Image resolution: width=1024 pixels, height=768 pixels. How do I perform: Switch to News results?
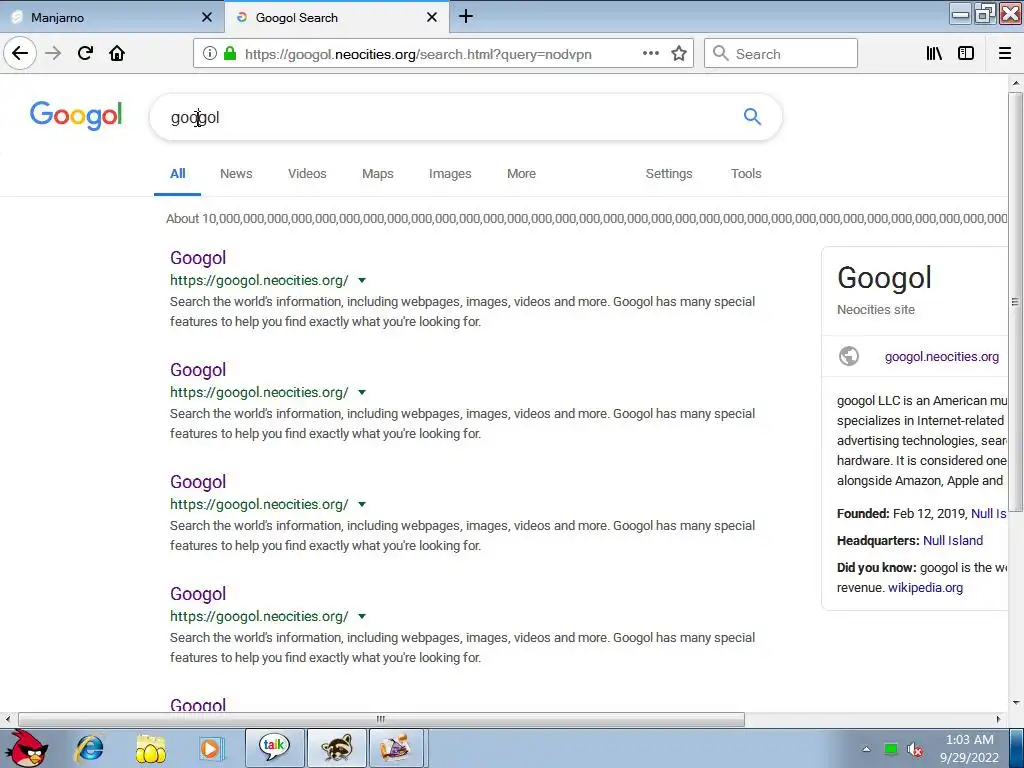point(236,174)
